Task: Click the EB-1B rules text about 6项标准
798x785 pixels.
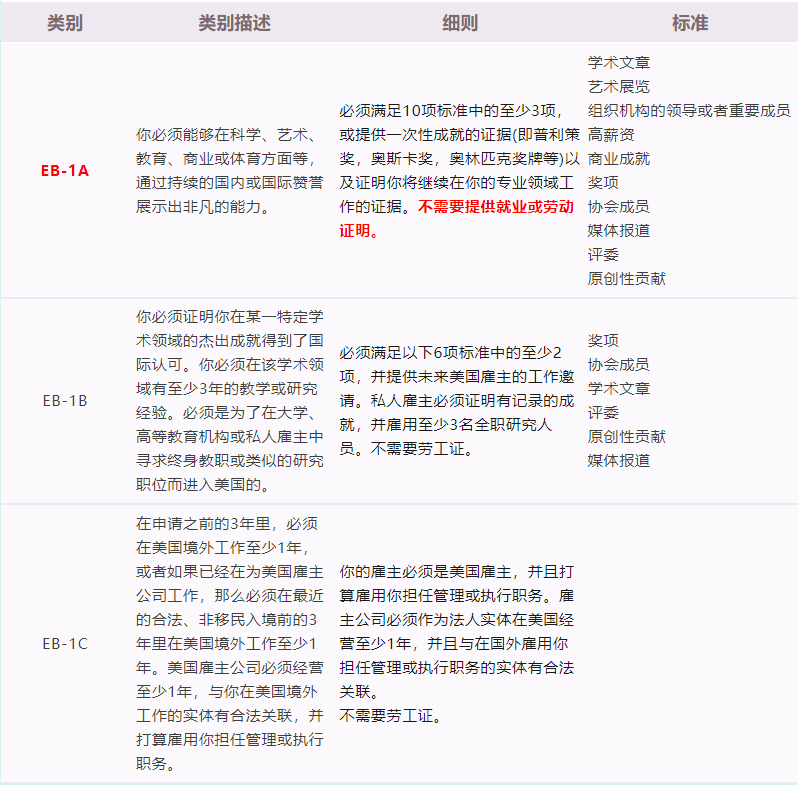Action: coord(455,400)
